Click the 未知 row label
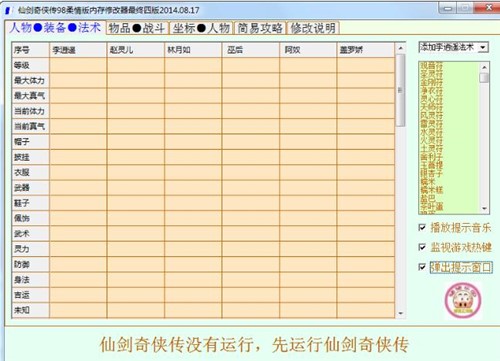This screenshot has width=500, height=361. [x=30, y=310]
